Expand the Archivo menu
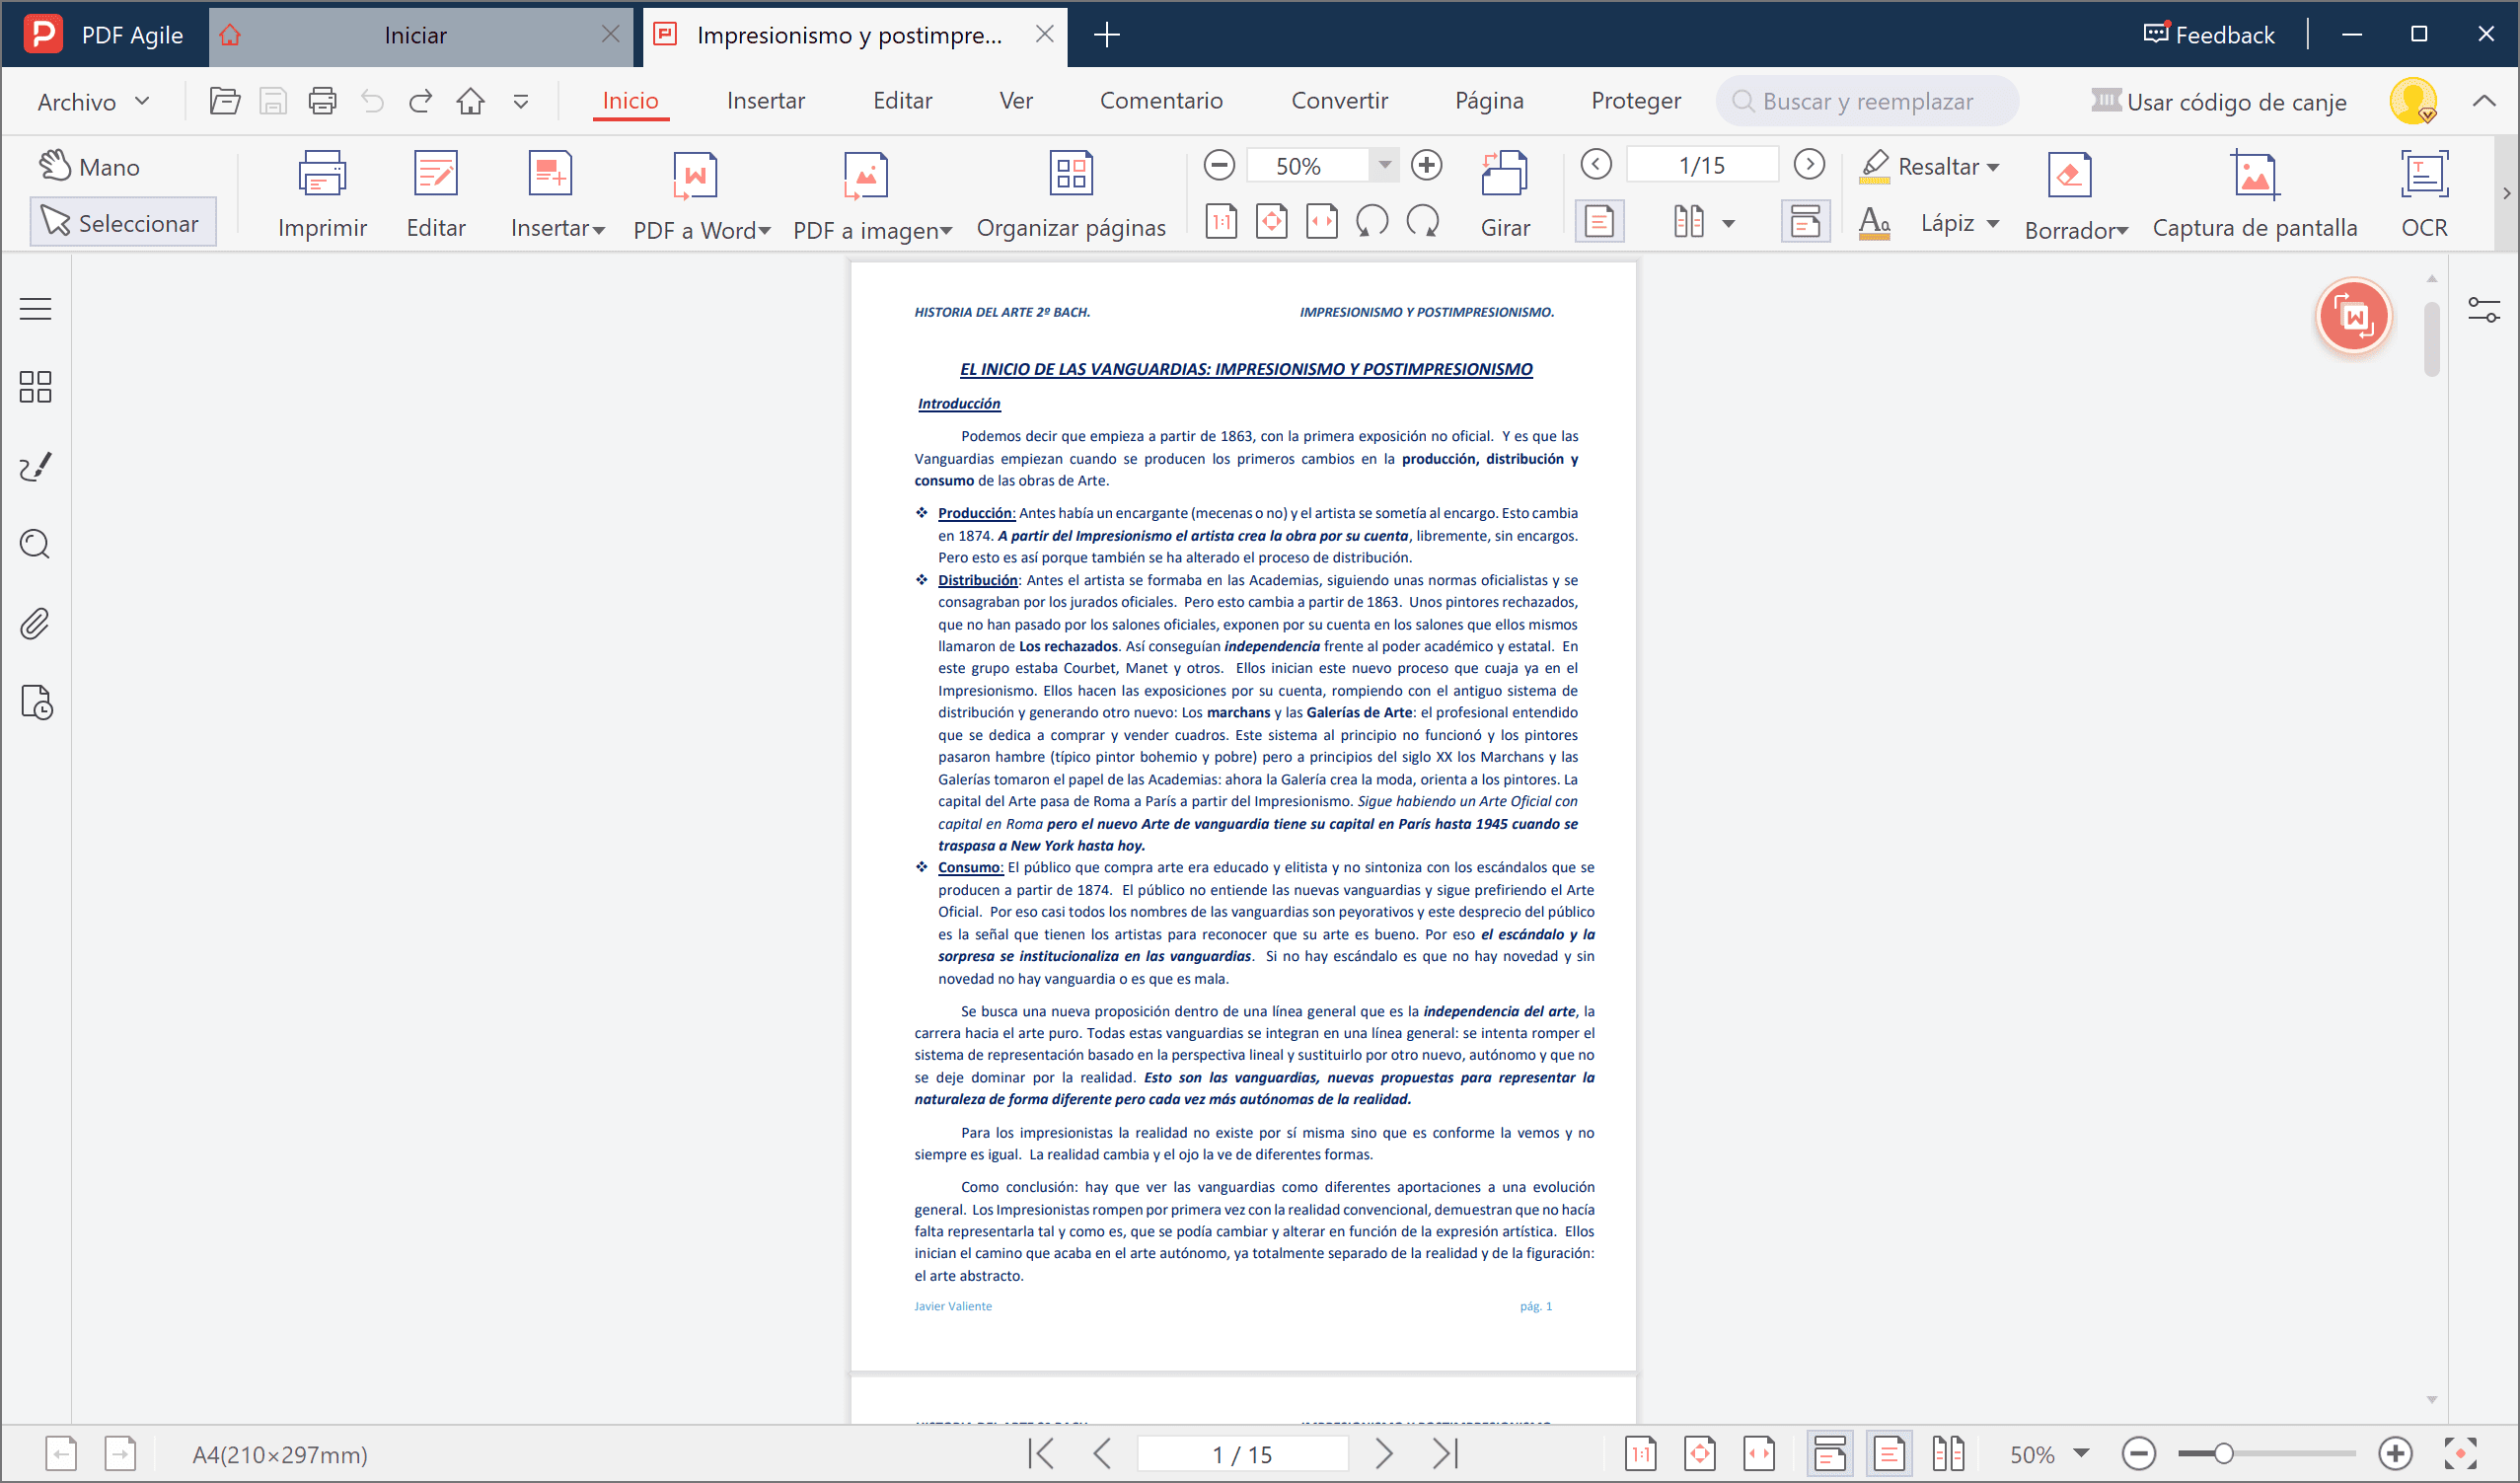This screenshot has height=1483, width=2520. click(x=92, y=101)
